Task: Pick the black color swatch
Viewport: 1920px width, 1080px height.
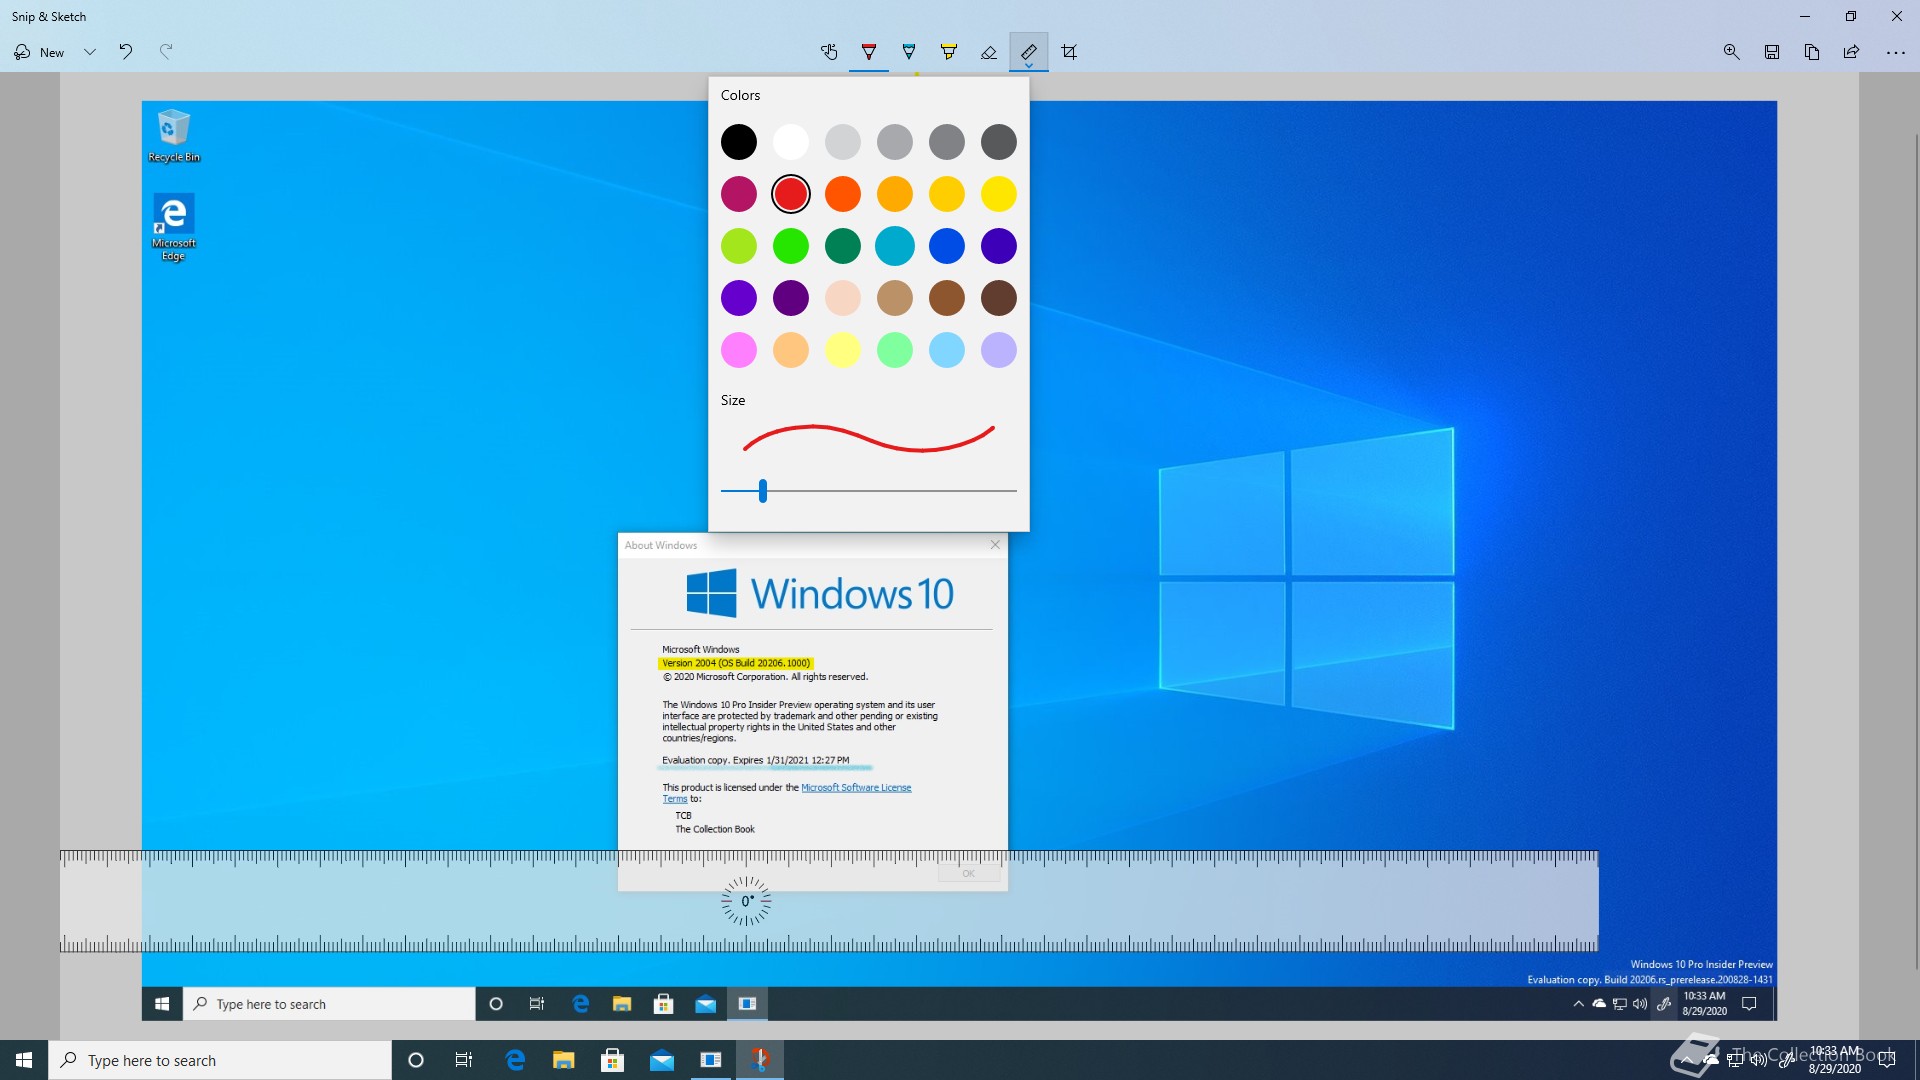Action: [739, 142]
